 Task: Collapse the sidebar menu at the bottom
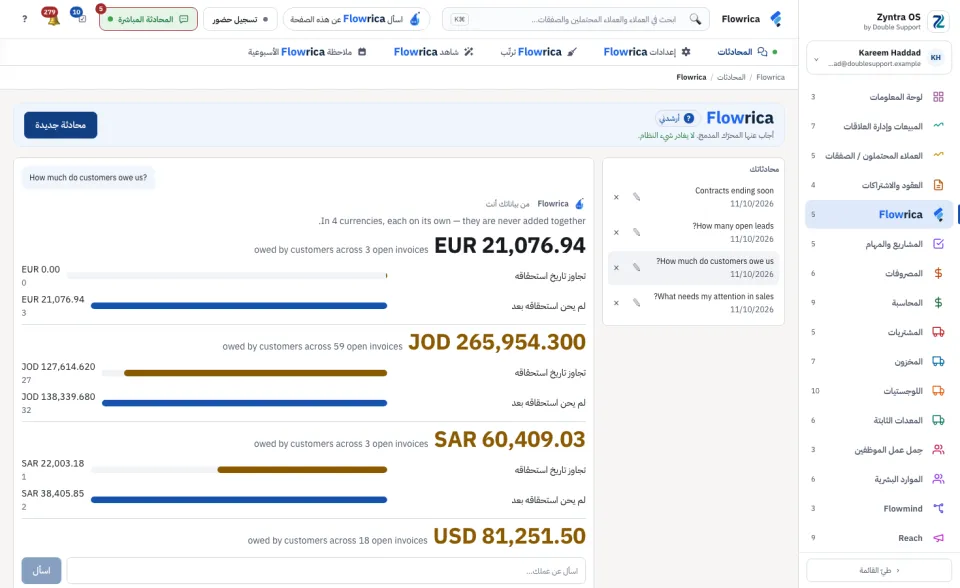879,570
